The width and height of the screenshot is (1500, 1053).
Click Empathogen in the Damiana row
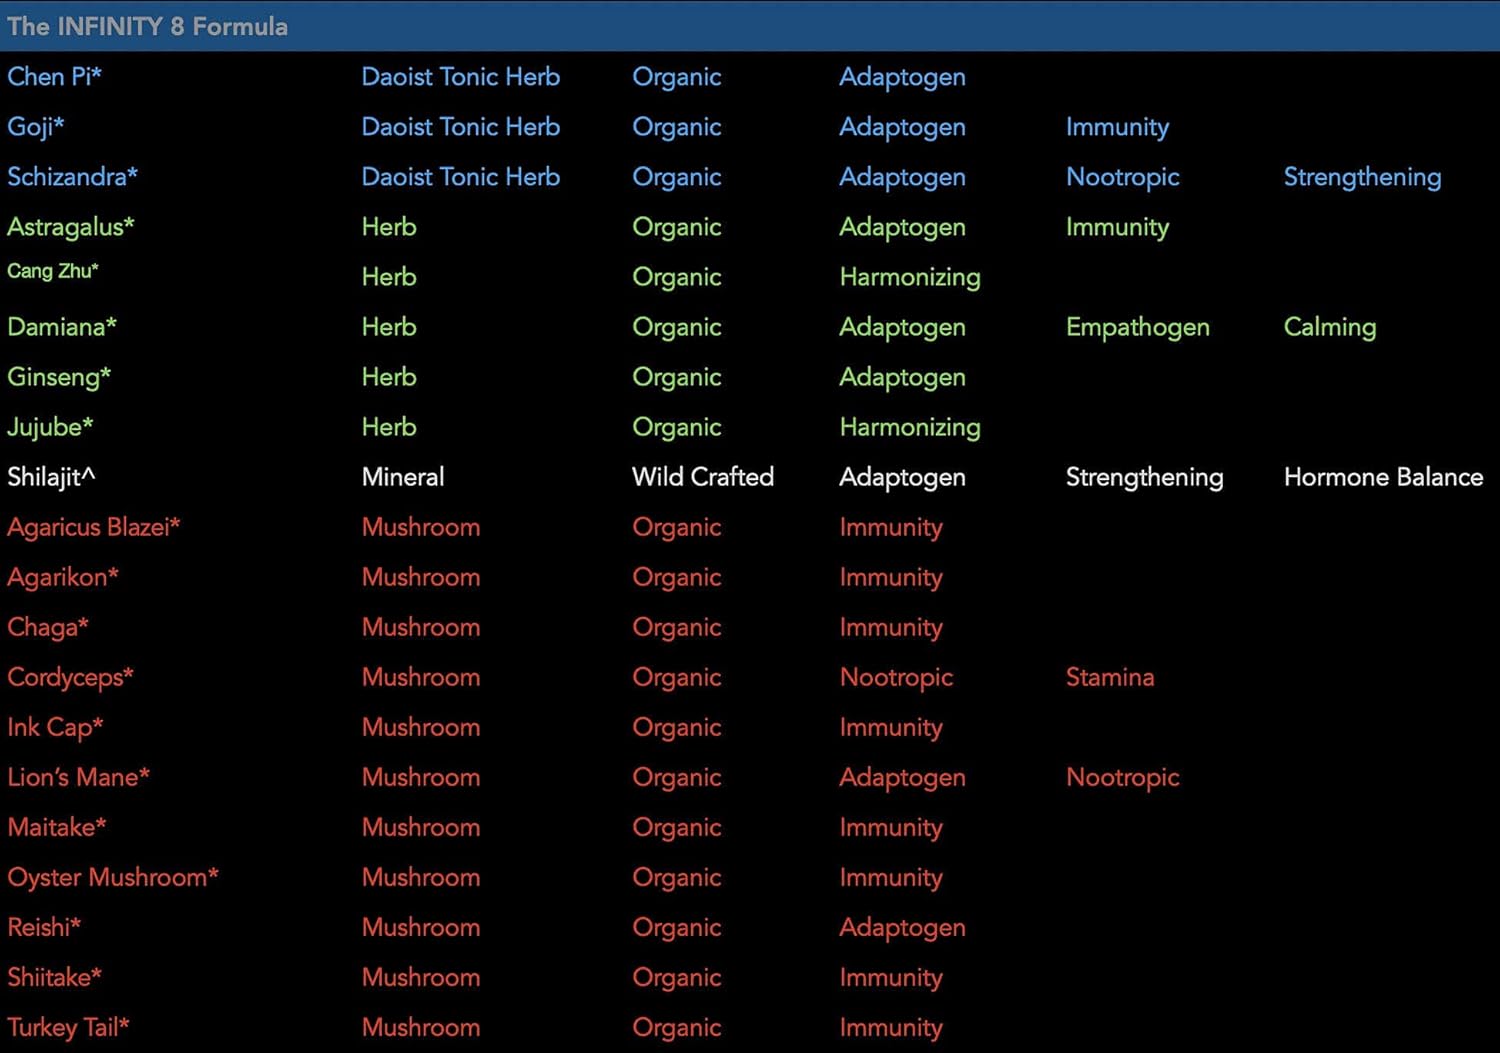click(1137, 327)
